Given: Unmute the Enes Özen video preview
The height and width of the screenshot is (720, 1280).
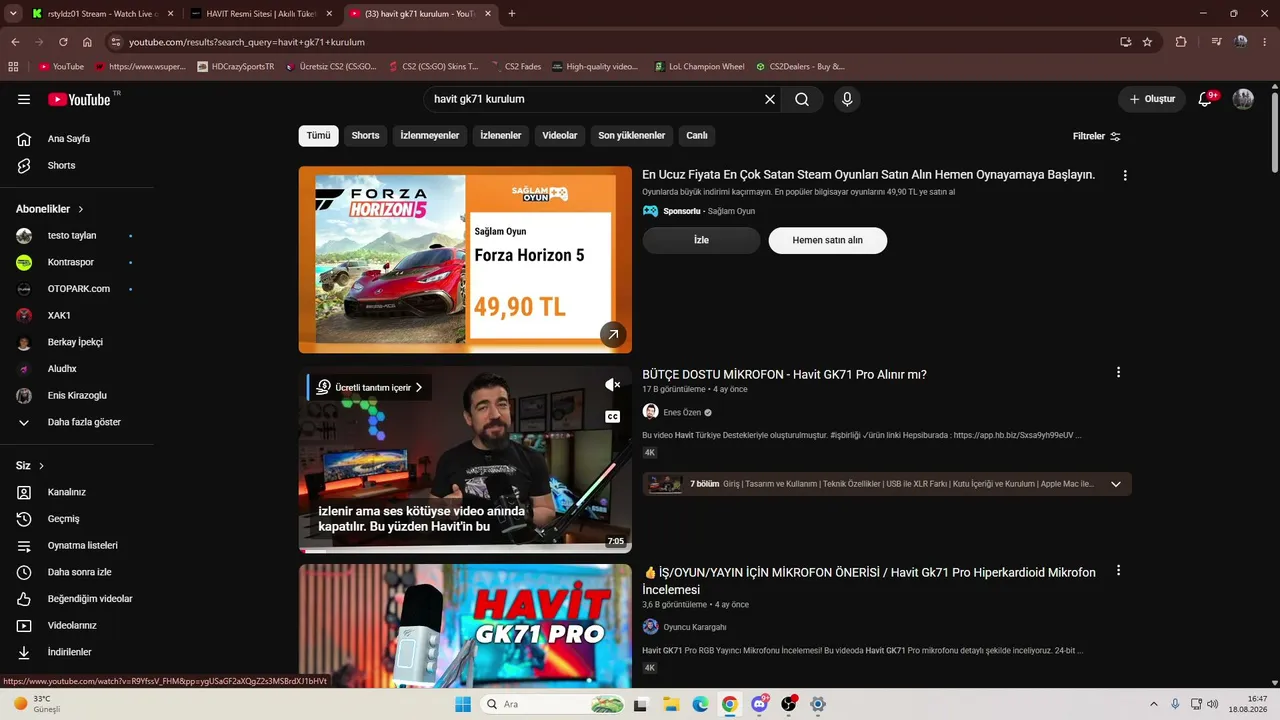Looking at the screenshot, I should click(613, 385).
